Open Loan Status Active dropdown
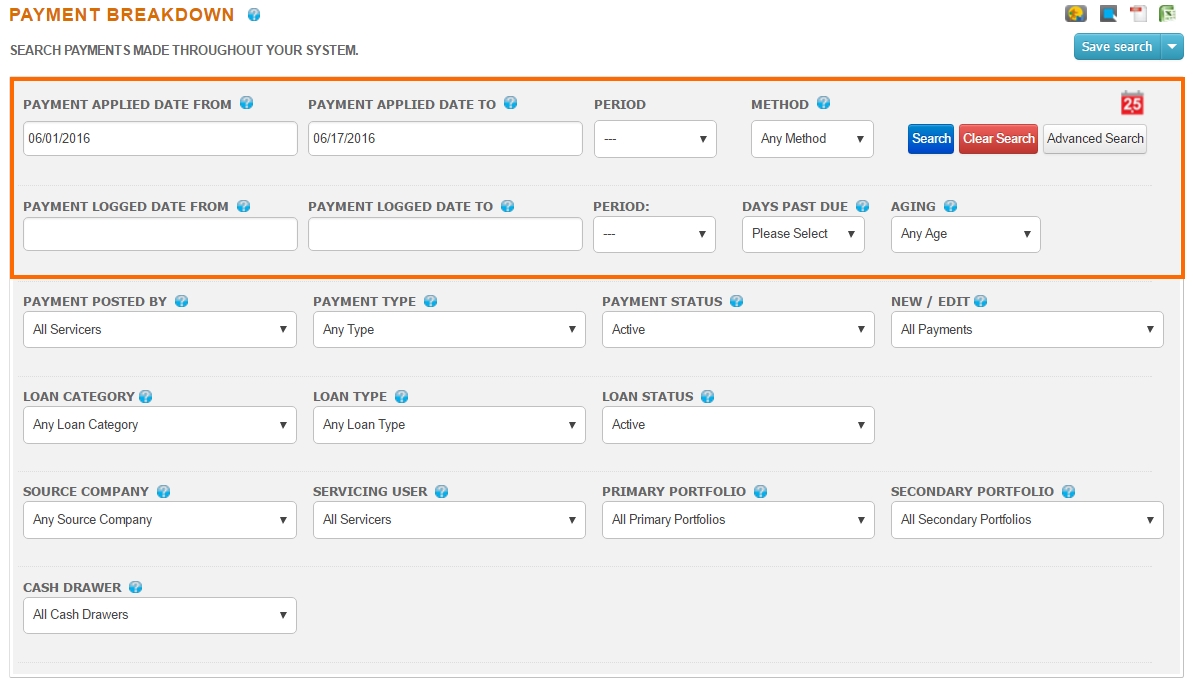This screenshot has width=1193, height=689. 738,424
